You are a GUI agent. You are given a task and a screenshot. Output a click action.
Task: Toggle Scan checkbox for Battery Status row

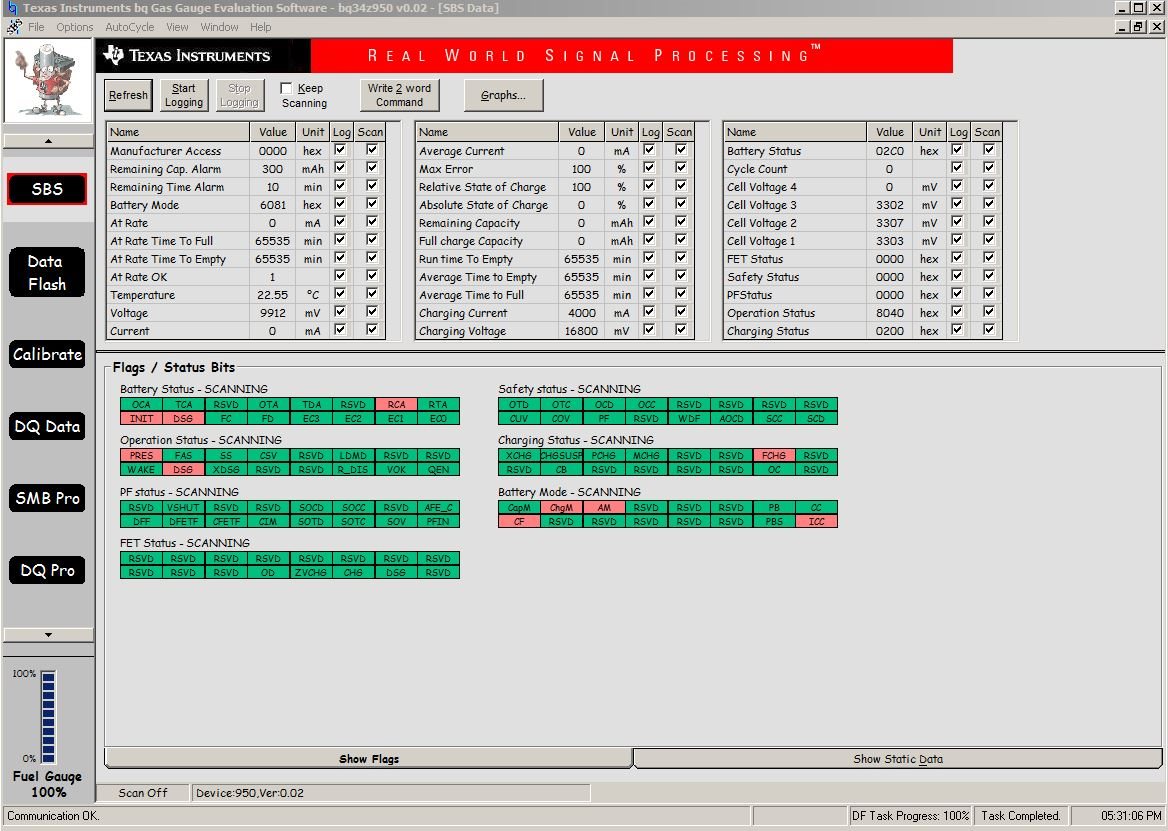pyautogui.click(x=989, y=150)
